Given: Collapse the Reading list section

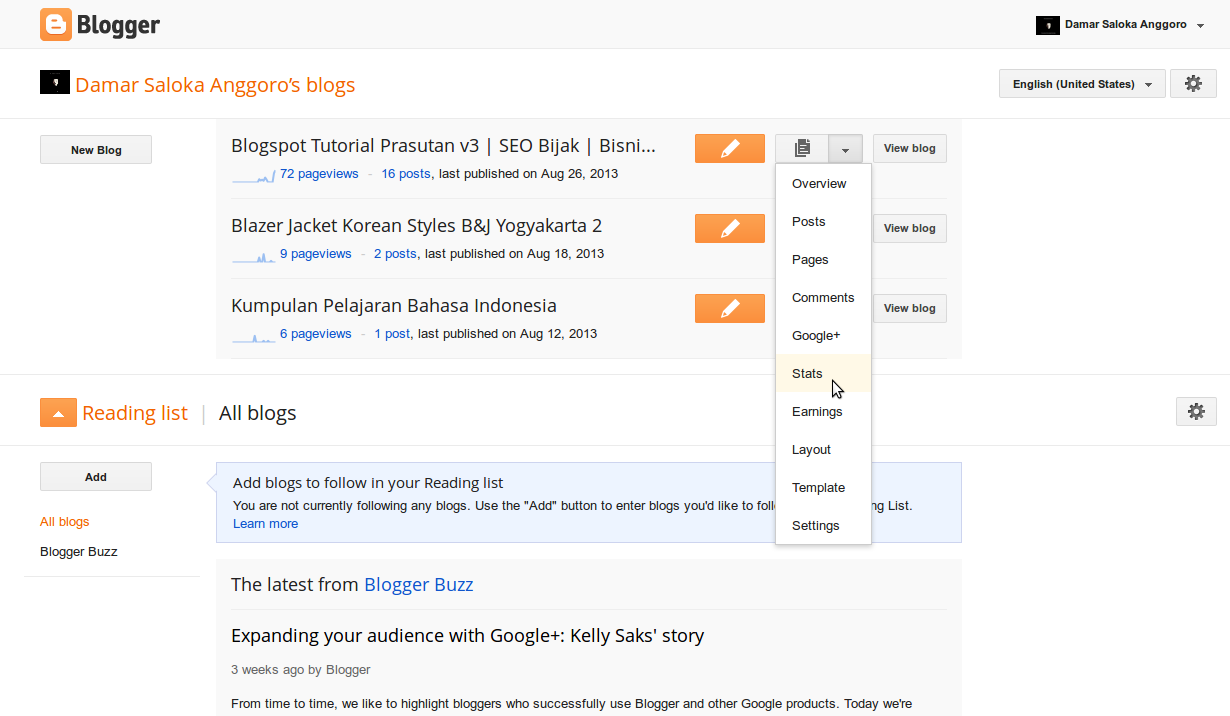Looking at the screenshot, I should 58,411.
